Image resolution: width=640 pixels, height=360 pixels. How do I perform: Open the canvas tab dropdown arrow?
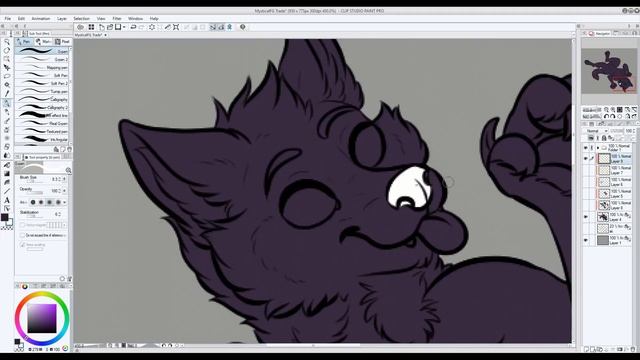106,35
